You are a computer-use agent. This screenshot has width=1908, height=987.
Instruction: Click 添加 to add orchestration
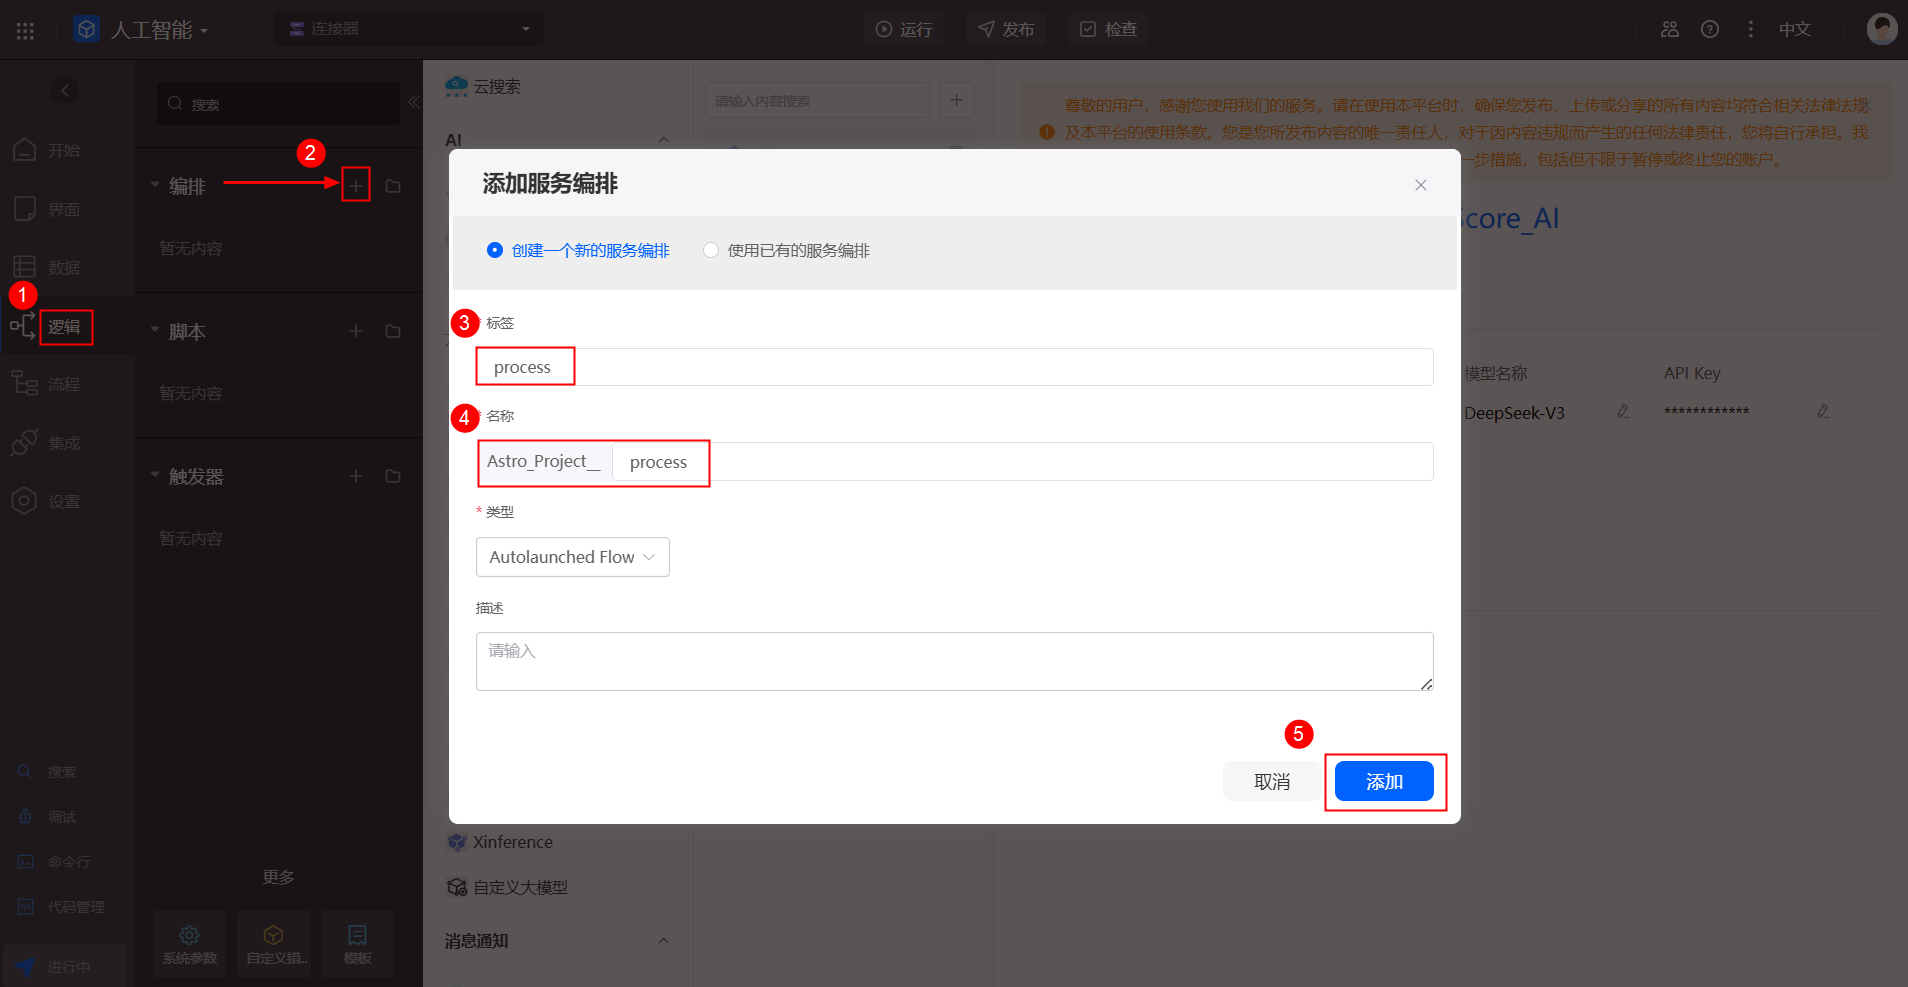click(x=1384, y=781)
